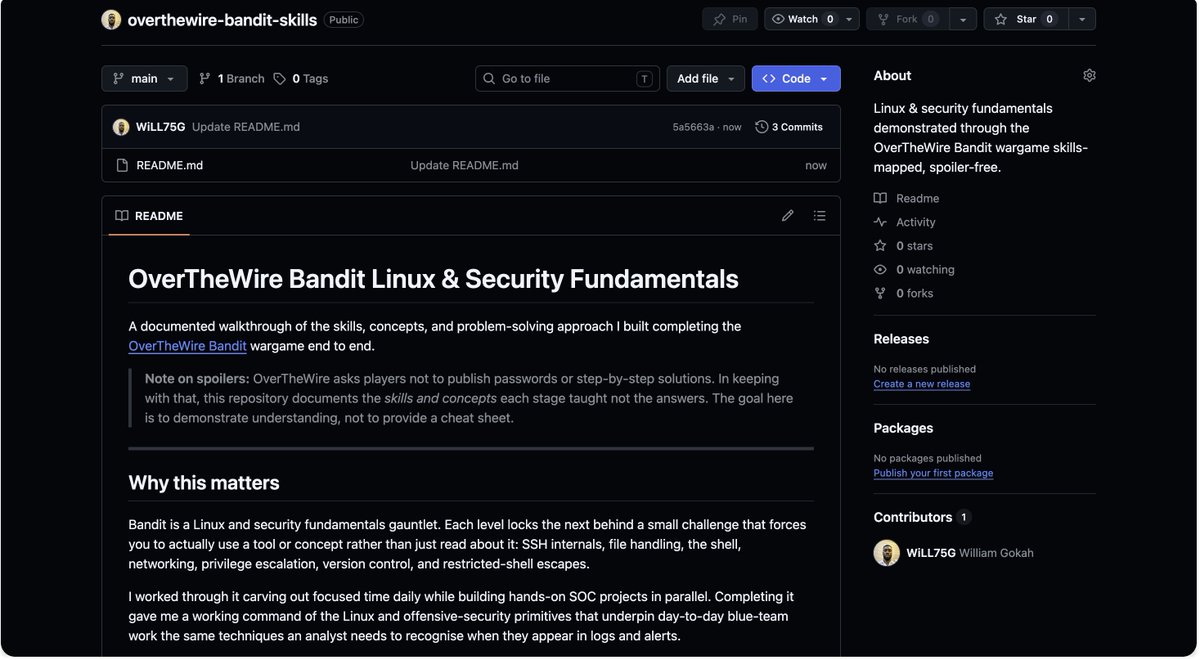Screen dimensions: 1200x660
Task: Click the repository owner avatar beside the title
Action: click(x=111, y=20)
